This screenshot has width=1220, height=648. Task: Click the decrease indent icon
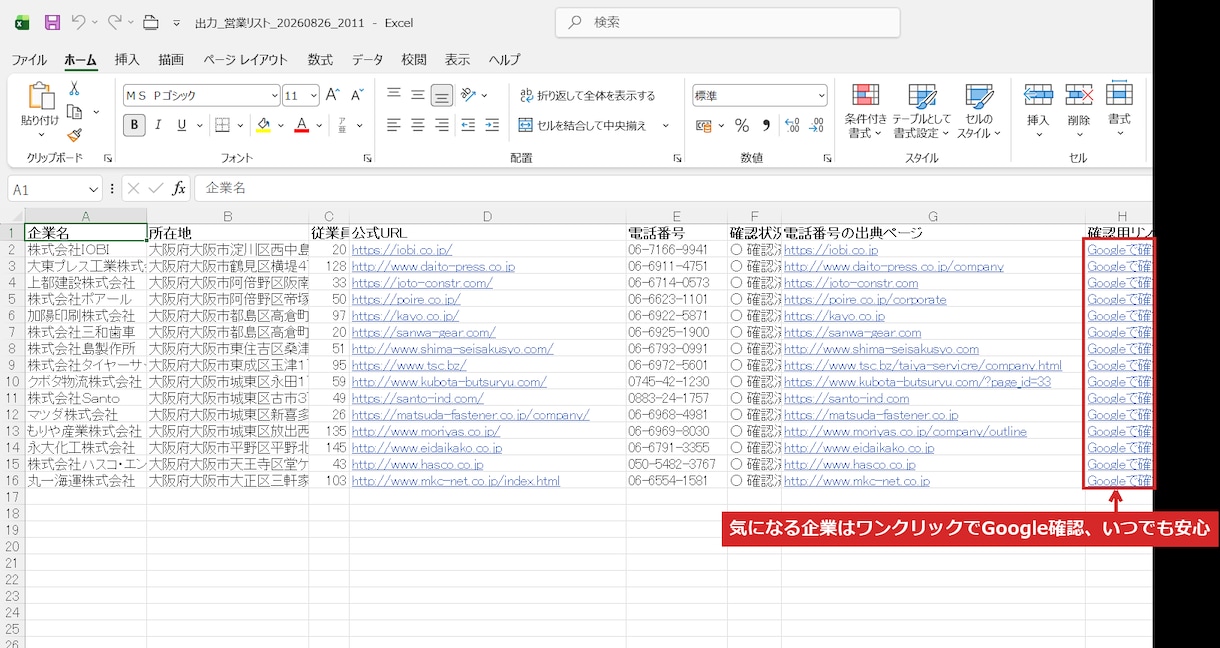pyautogui.click(x=468, y=125)
